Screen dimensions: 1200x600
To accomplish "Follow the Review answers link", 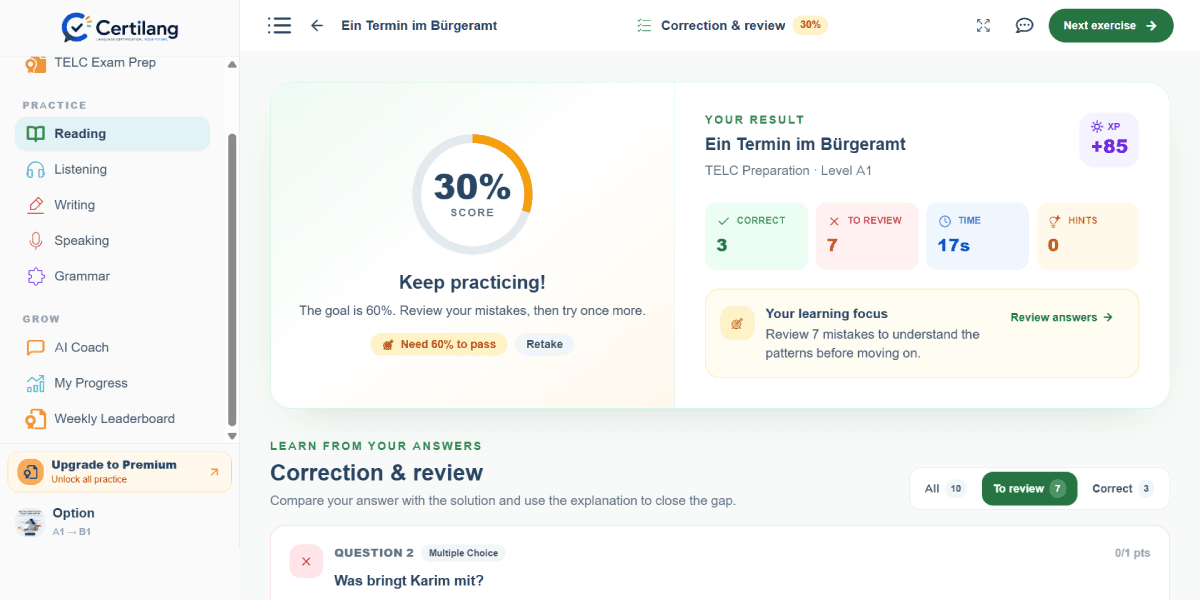I will pyautogui.click(x=1062, y=317).
